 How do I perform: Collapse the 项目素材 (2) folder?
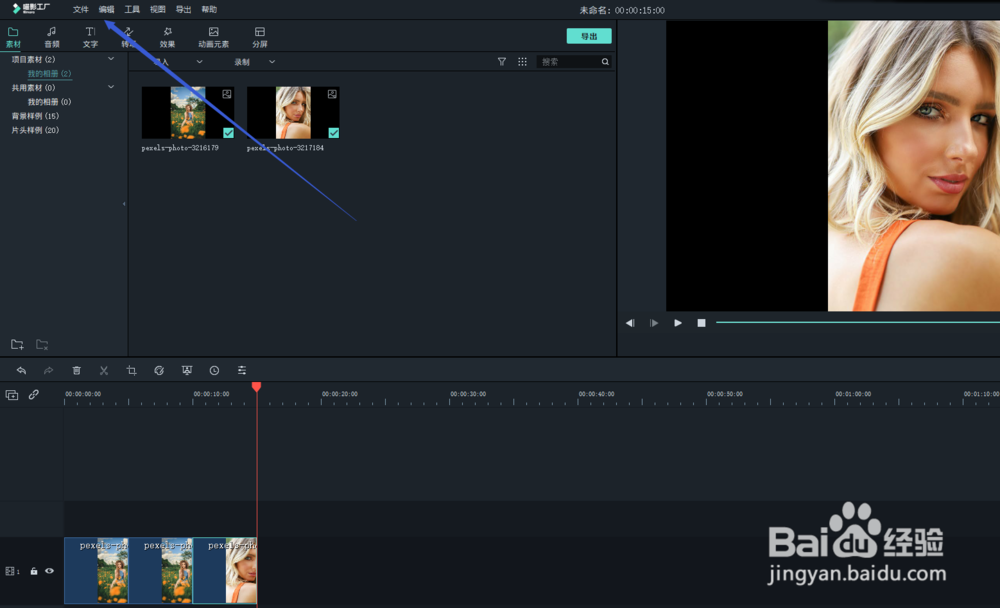tap(111, 59)
